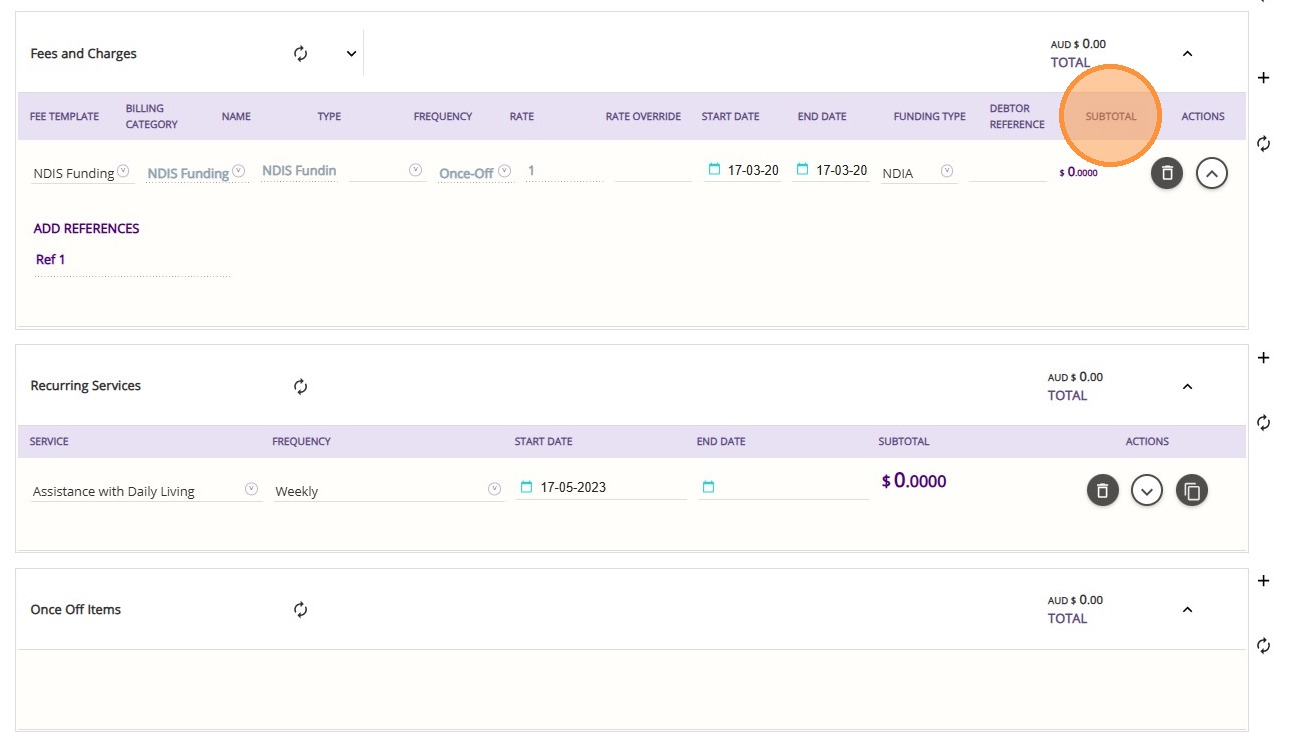Open the fee End Date calendar picker
The height and width of the screenshot is (732, 1311).
click(x=802, y=170)
